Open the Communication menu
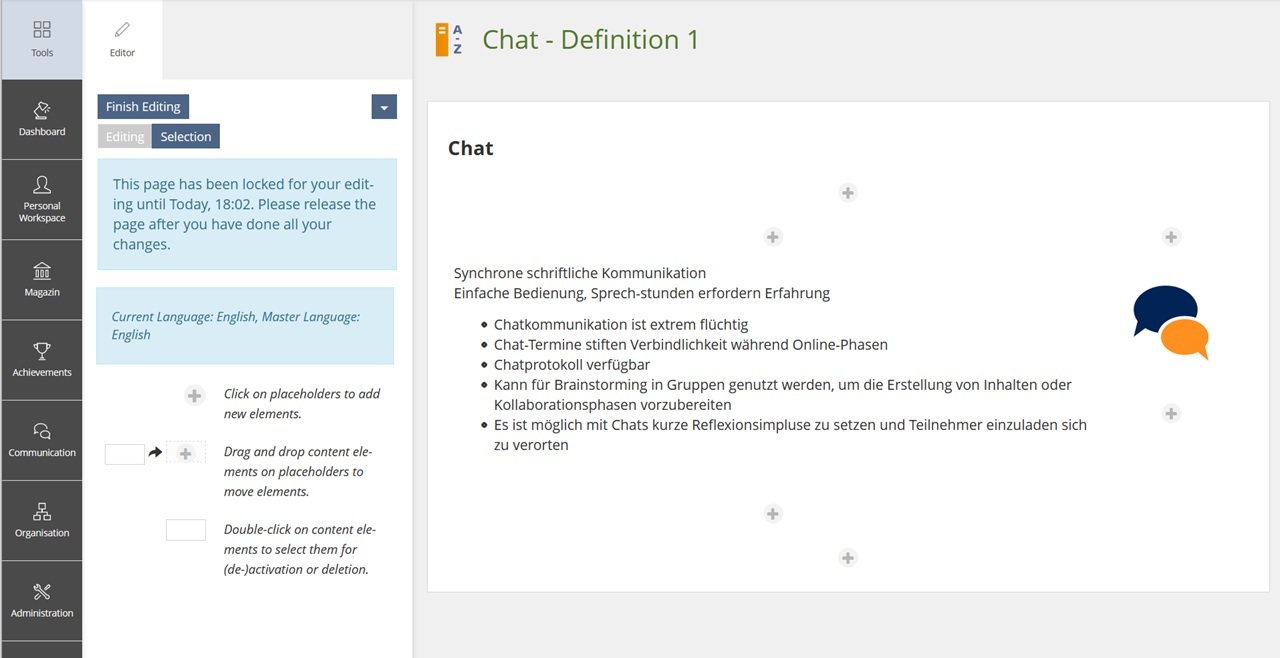The height and width of the screenshot is (658, 1280). pyautogui.click(x=41, y=441)
